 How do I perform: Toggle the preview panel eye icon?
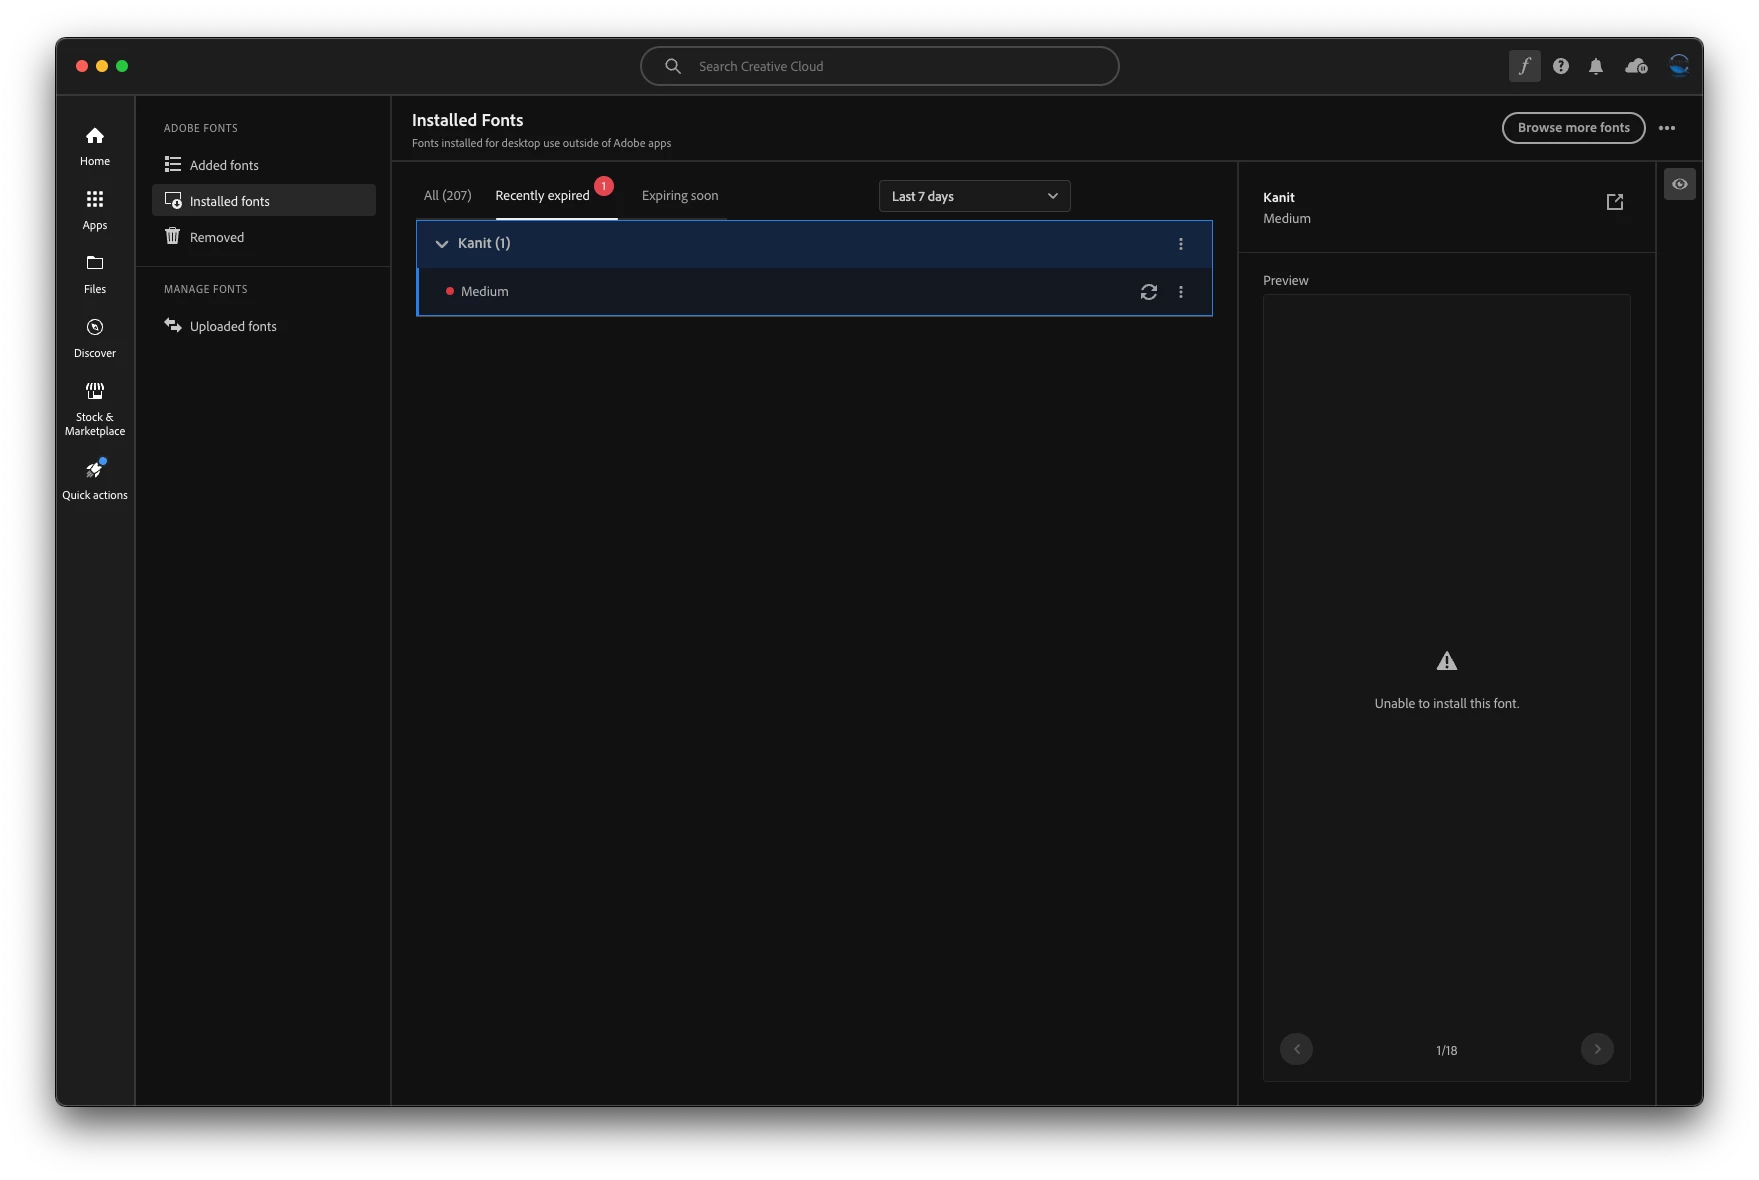coord(1680,184)
